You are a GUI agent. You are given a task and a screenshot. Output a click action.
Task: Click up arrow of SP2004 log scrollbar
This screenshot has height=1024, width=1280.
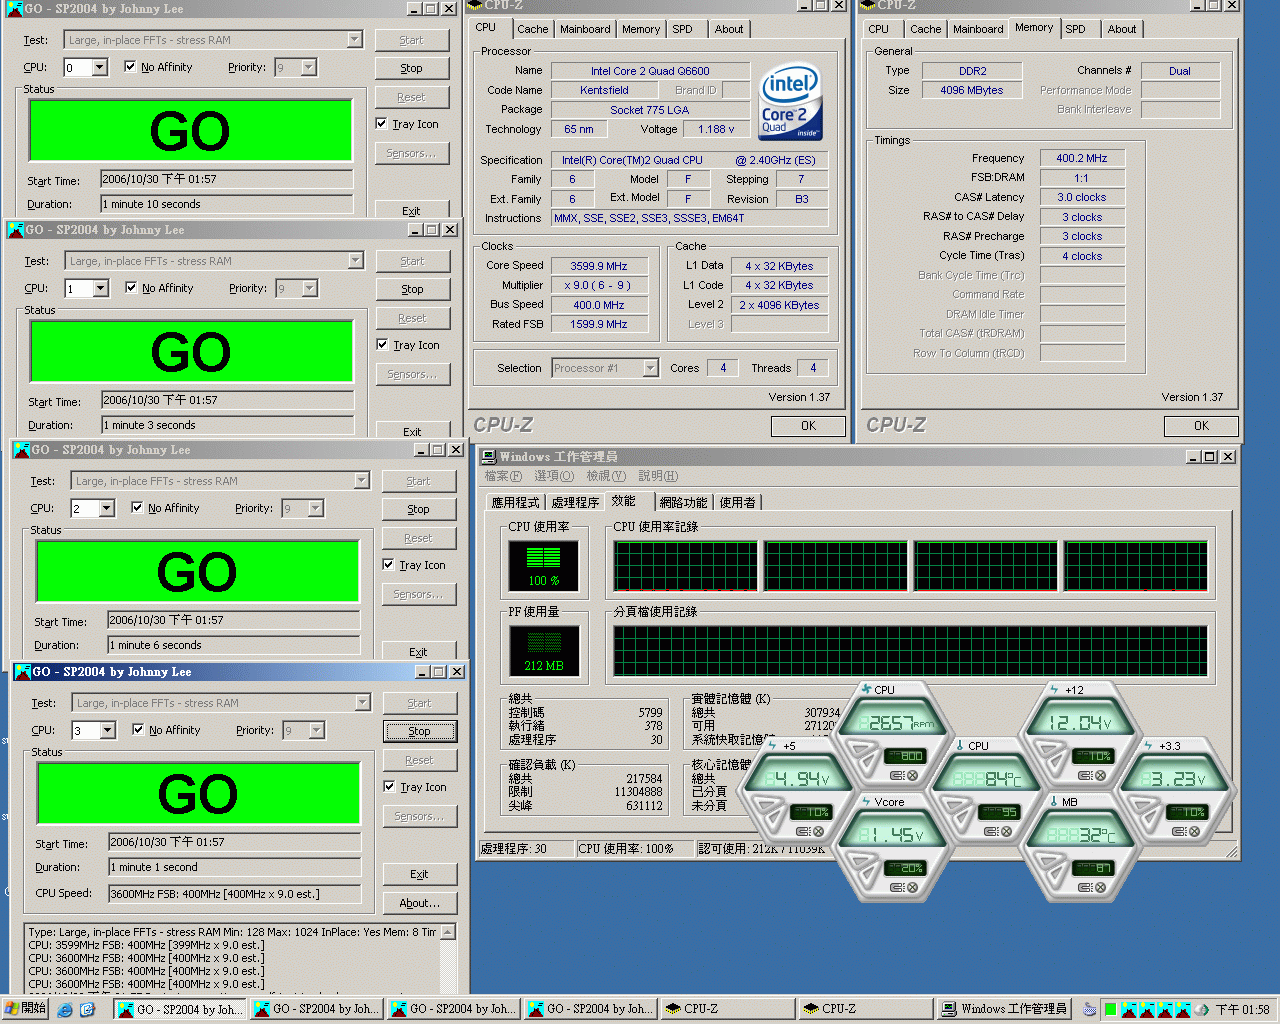[x=448, y=932]
